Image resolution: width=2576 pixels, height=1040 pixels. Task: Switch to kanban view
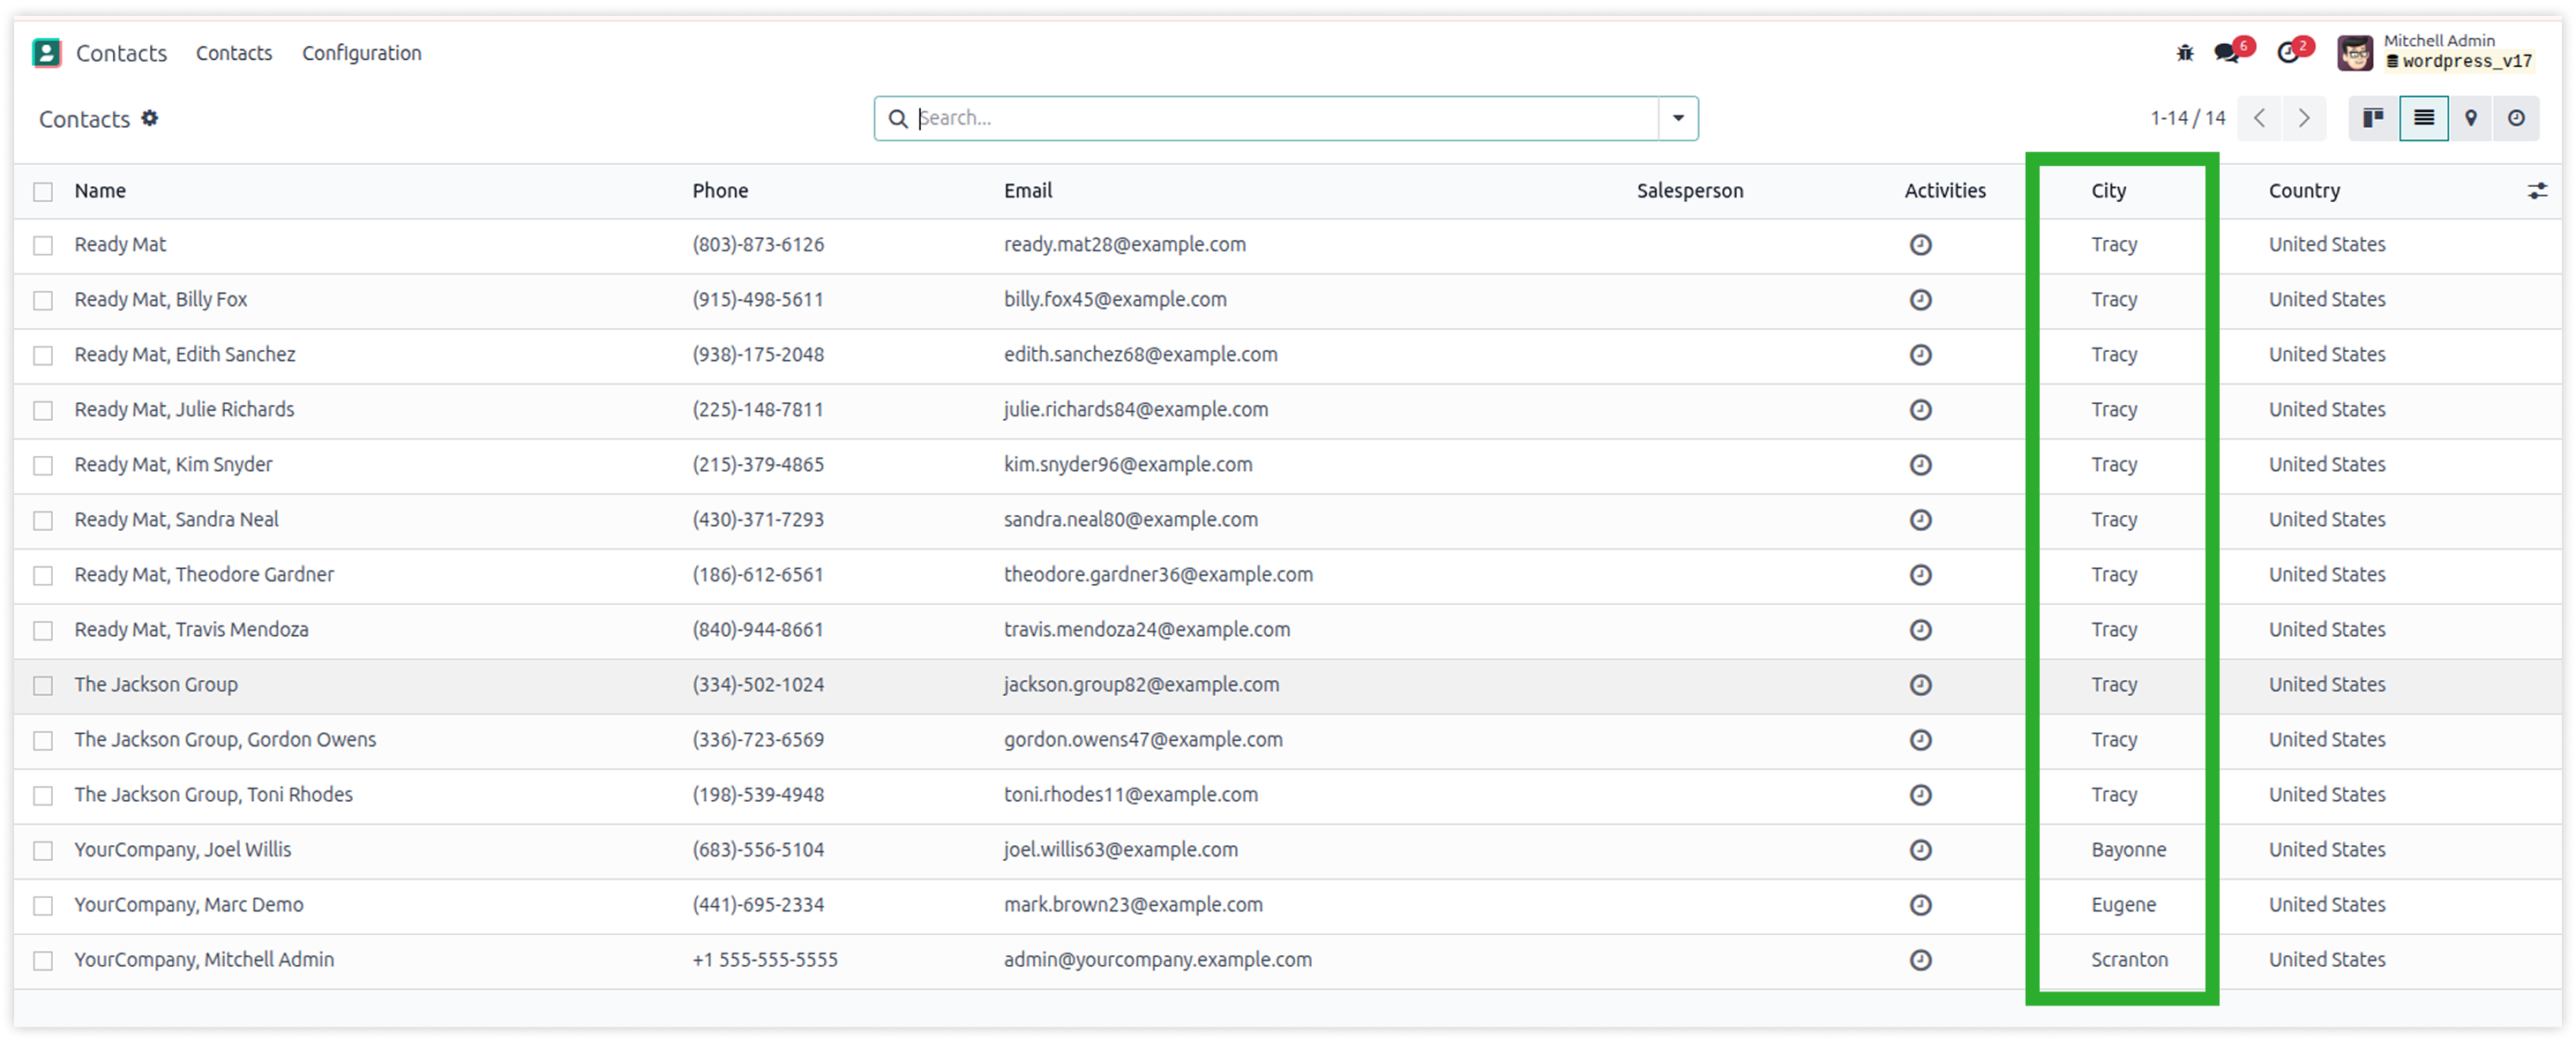[2373, 118]
